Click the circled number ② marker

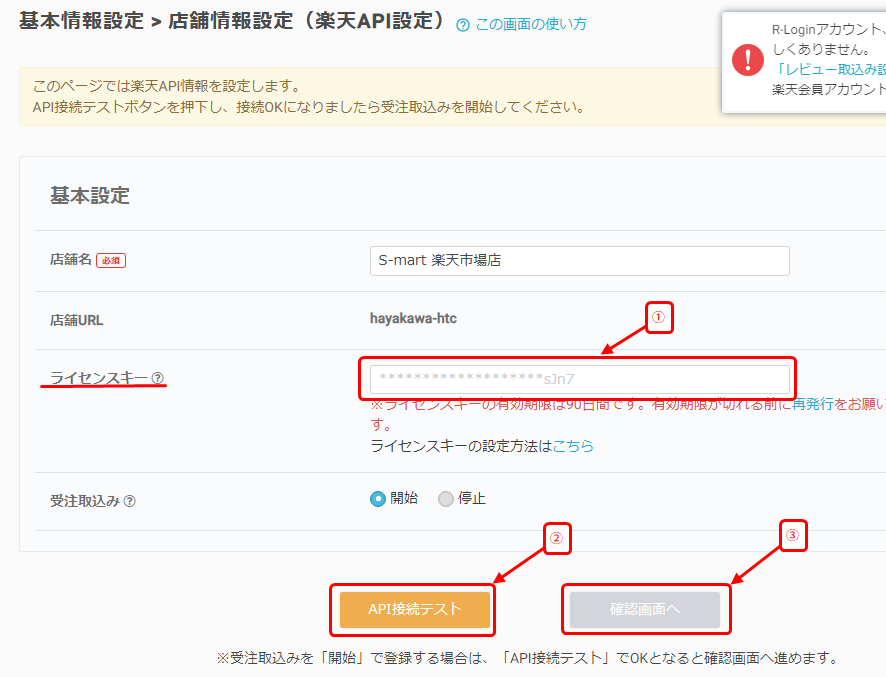tap(557, 537)
